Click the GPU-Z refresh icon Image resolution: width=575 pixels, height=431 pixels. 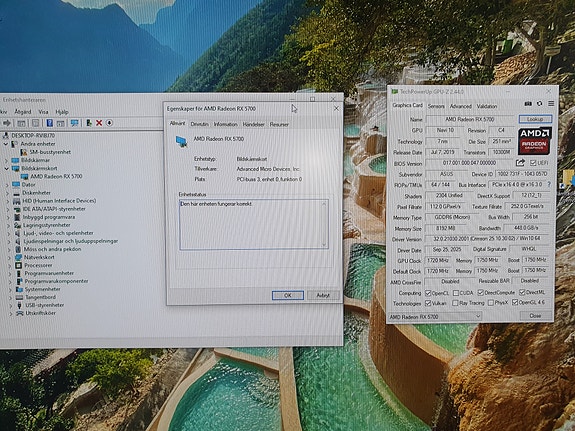click(x=539, y=104)
